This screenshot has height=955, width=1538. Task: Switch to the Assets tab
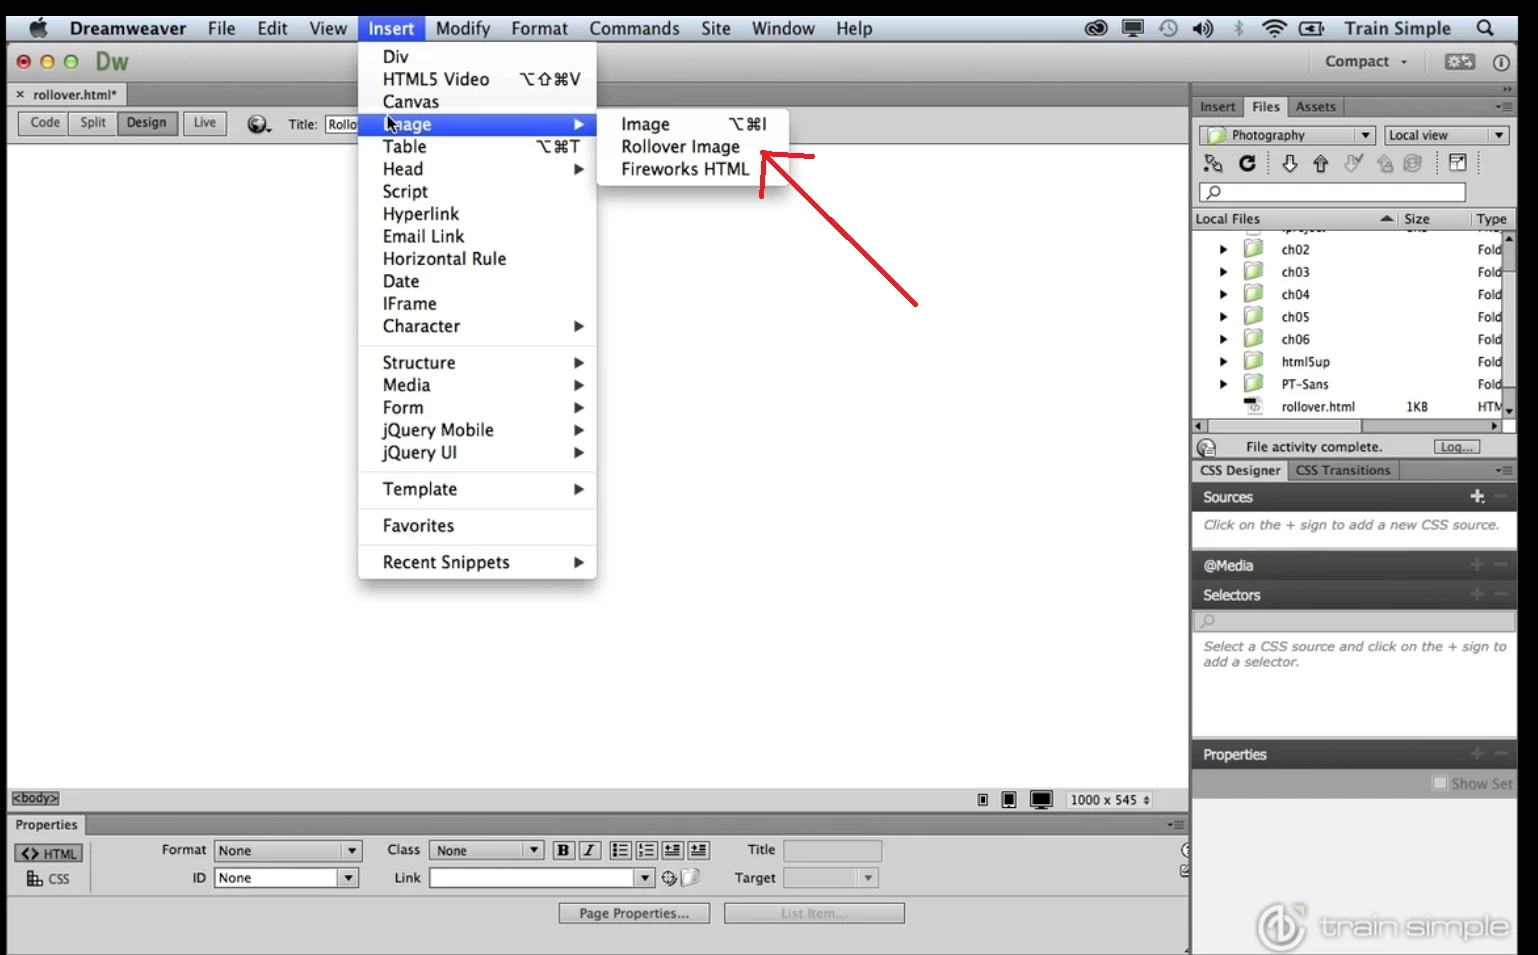coord(1315,107)
